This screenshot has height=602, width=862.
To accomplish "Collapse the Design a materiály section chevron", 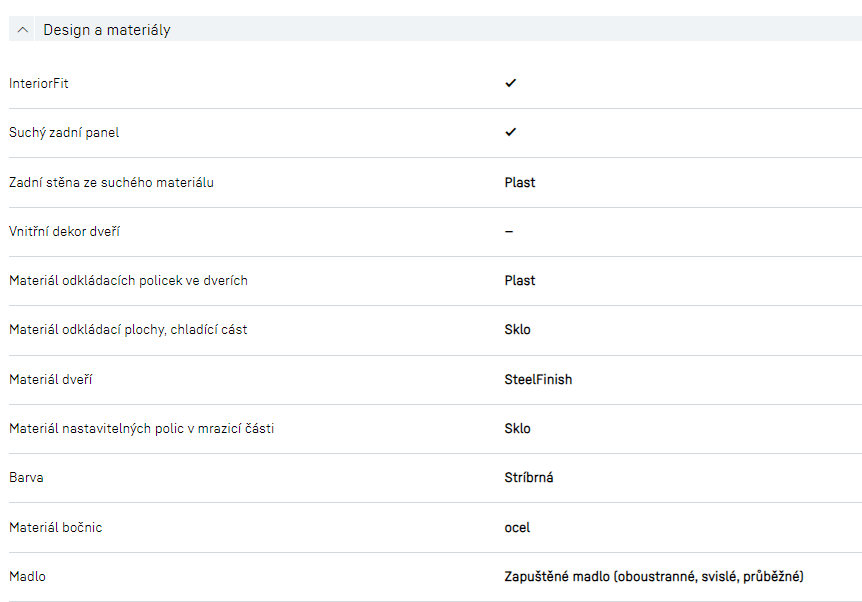I will [23, 30].
